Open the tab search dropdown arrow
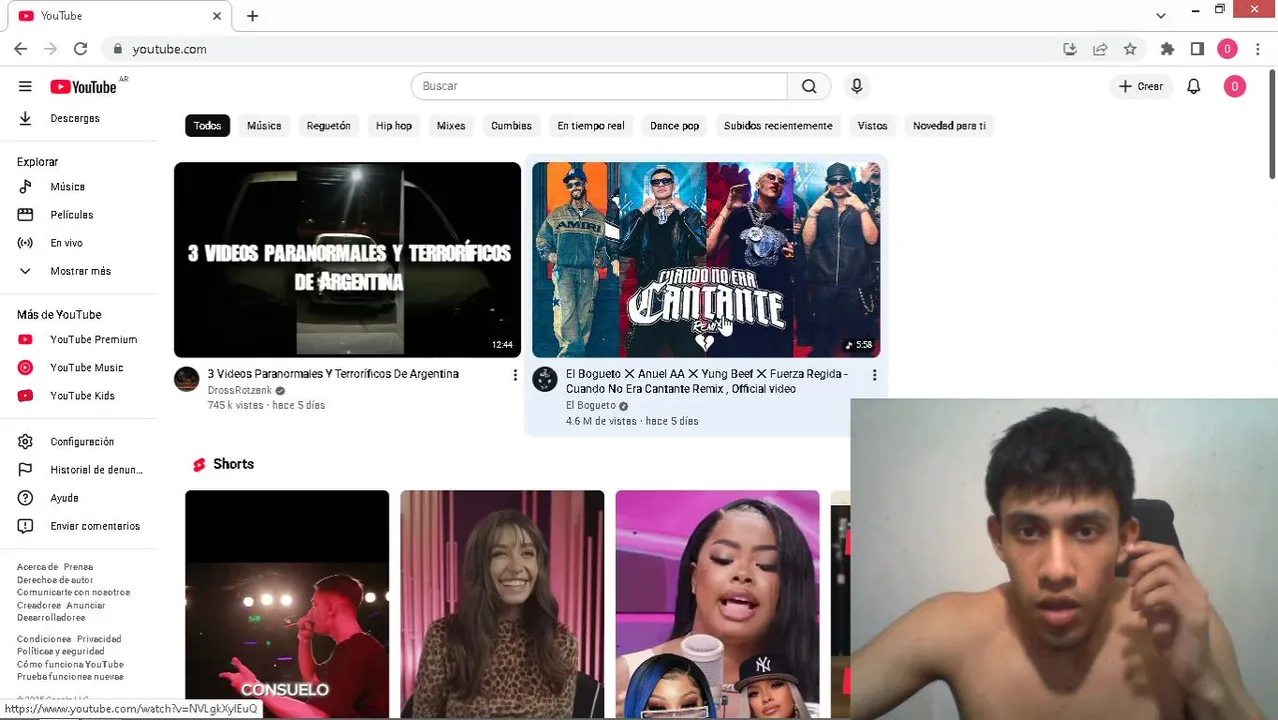Screen dimensions: 1278x720 1160,15
